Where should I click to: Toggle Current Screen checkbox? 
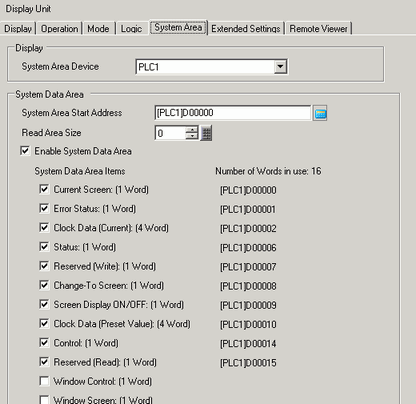pyautogui.click(x=44, y=189)
